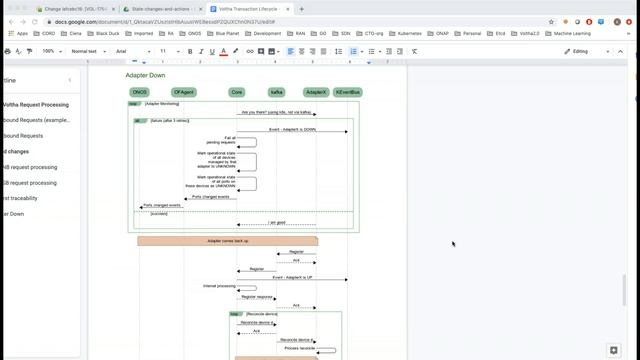The height and width of the screenshot is (360, 640).
Task: Select the Kafka node in diagram
Action: (x=276, y=92)
